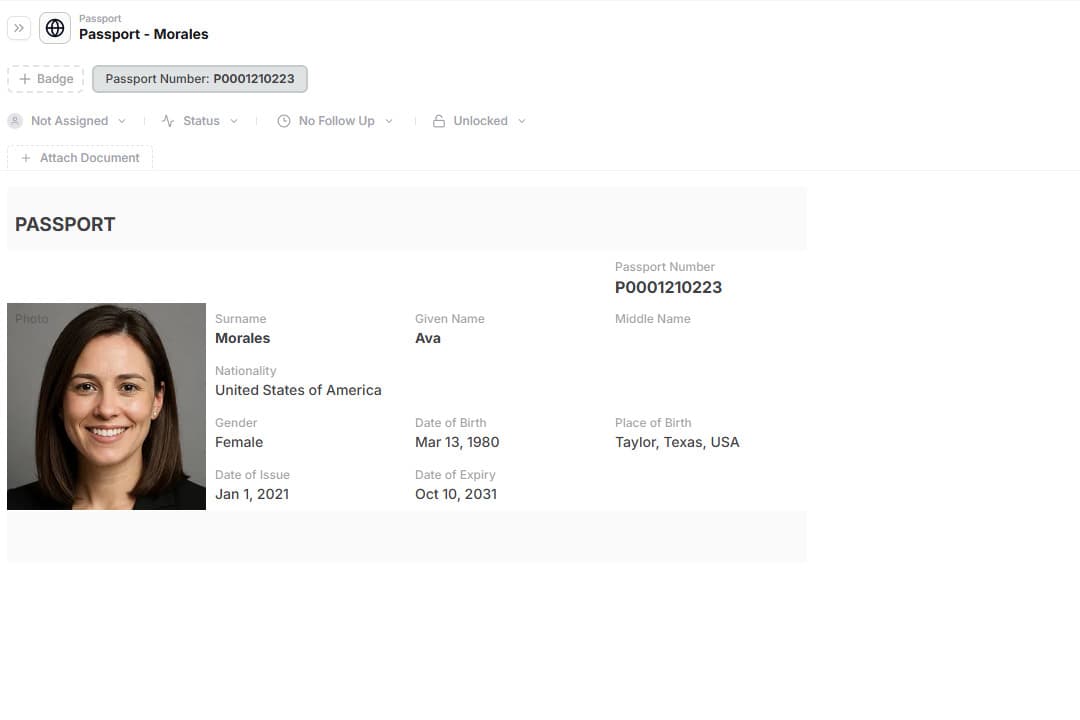Click the Date of Birth value Mar 13, 1980

coord(457,442)
